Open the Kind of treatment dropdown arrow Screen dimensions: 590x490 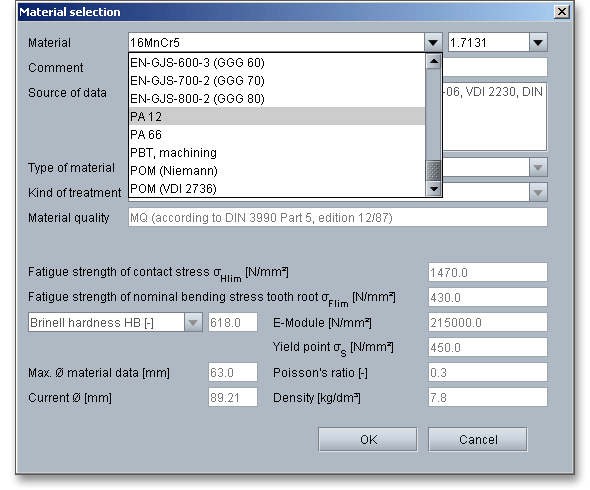(538, 192)
